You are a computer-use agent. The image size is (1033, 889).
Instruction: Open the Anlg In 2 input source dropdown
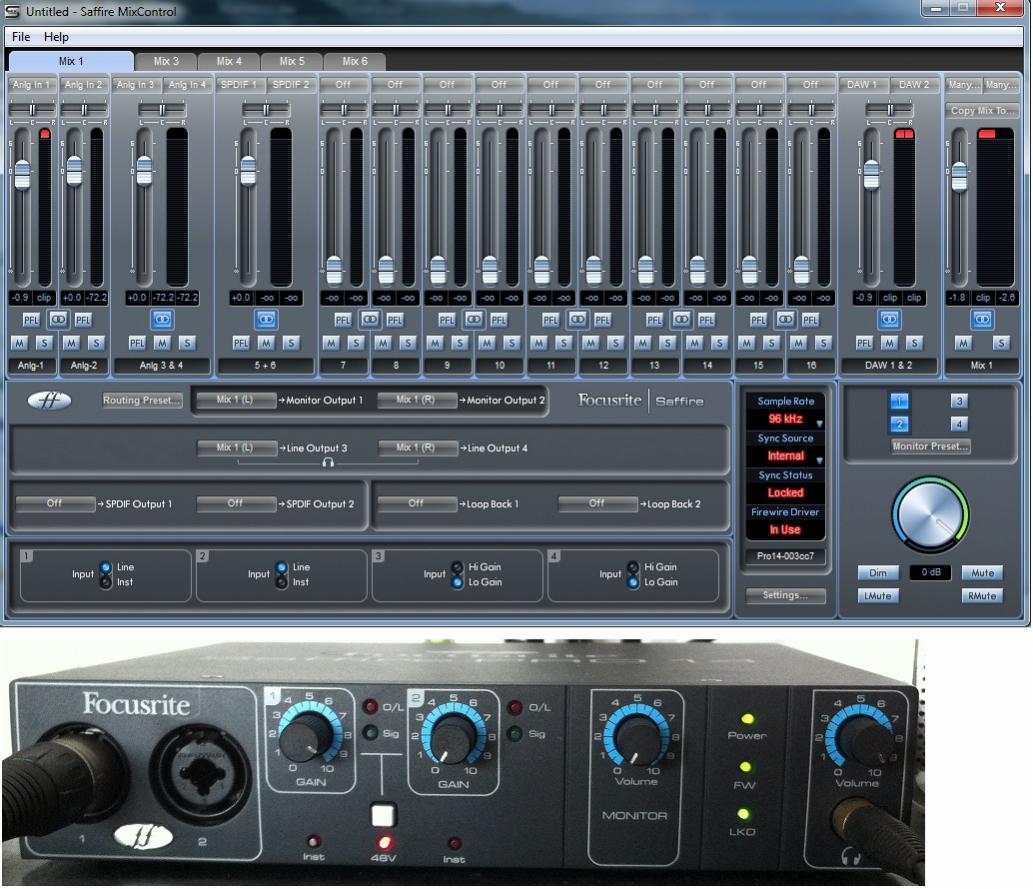(x=84, y=84)
